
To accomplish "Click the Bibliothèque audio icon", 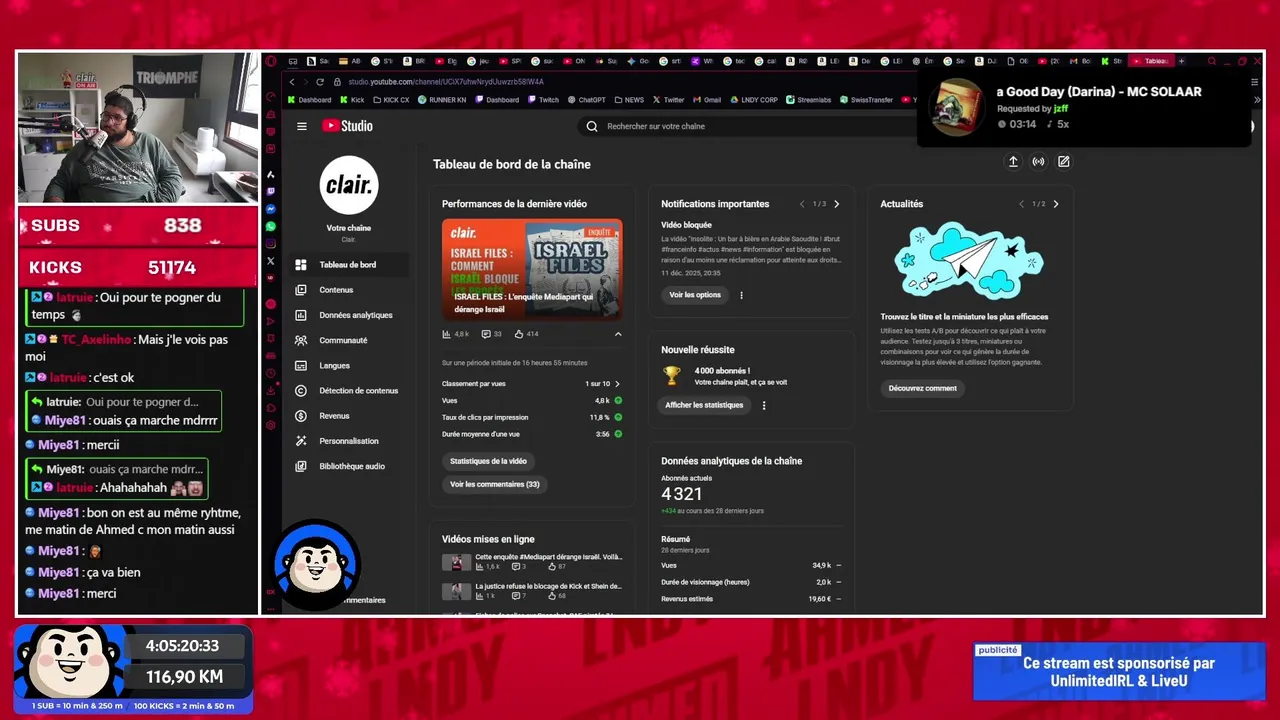I will point(301,466).
